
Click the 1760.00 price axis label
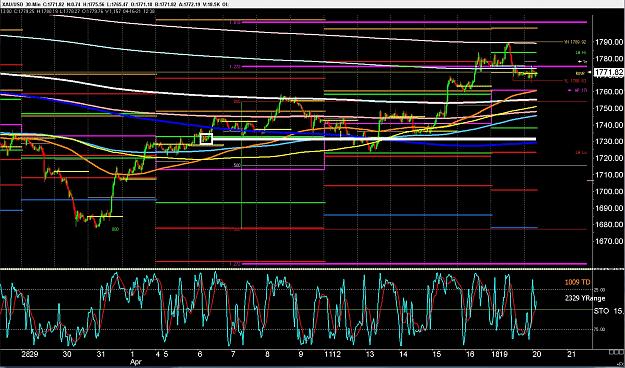point(609,92)
